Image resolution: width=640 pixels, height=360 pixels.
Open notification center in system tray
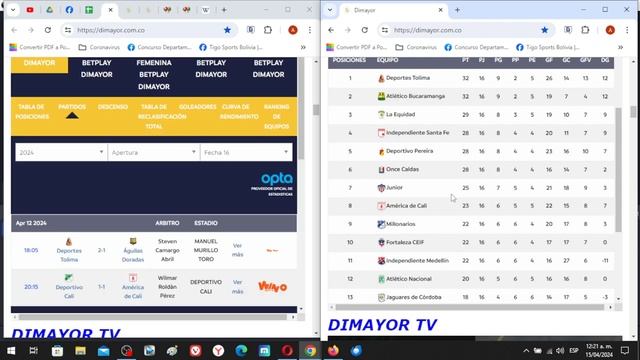[x=624, y=351]
